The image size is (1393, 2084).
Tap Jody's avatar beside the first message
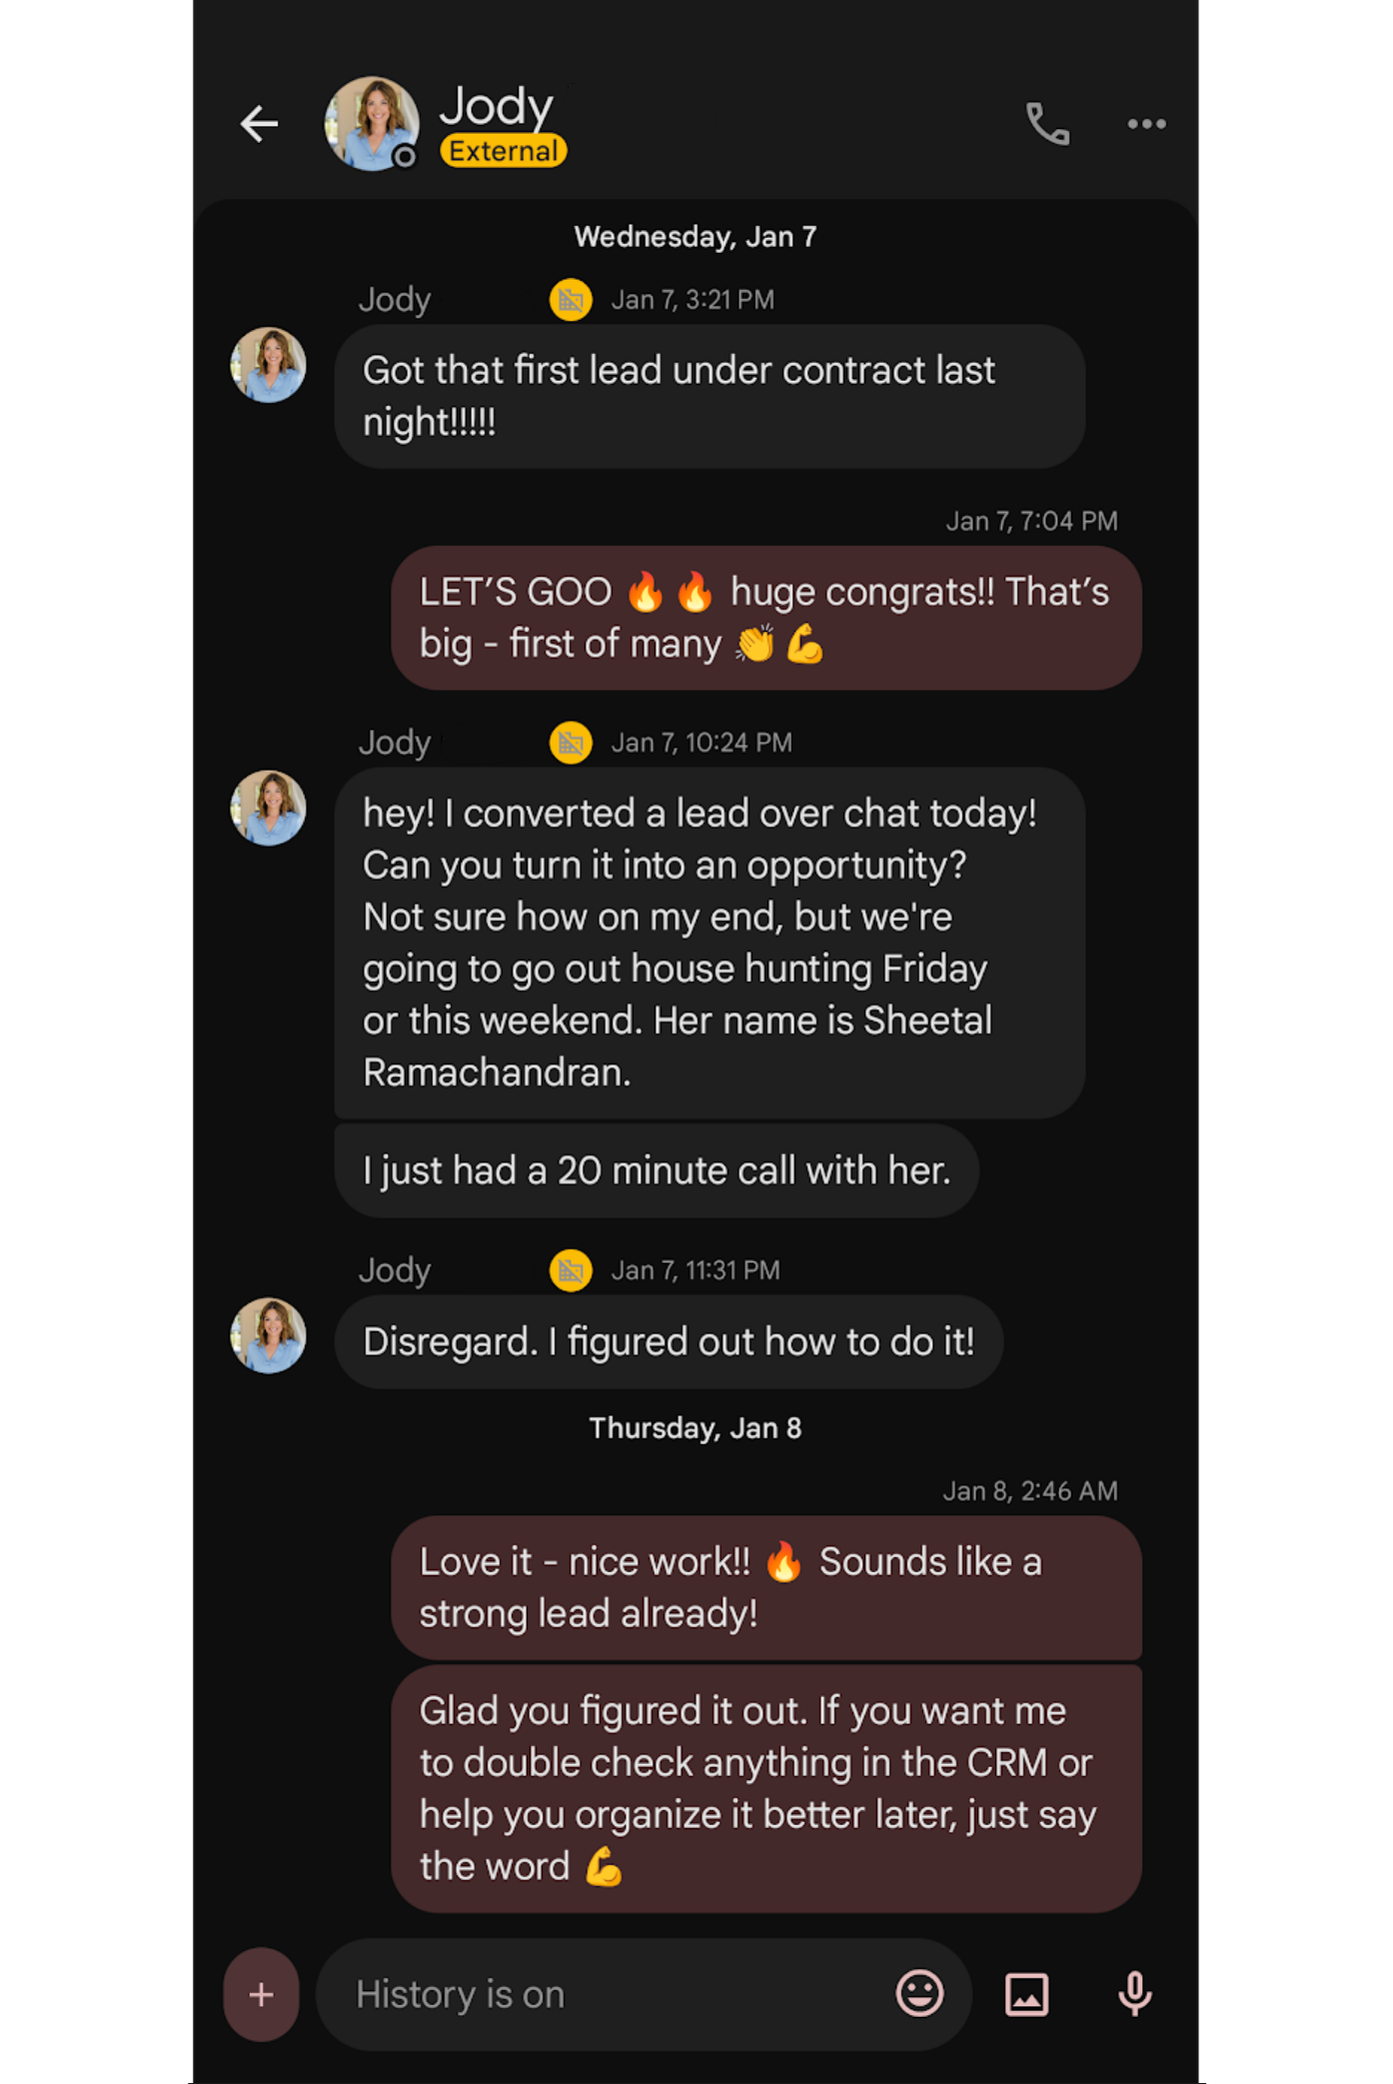point(268,365)
